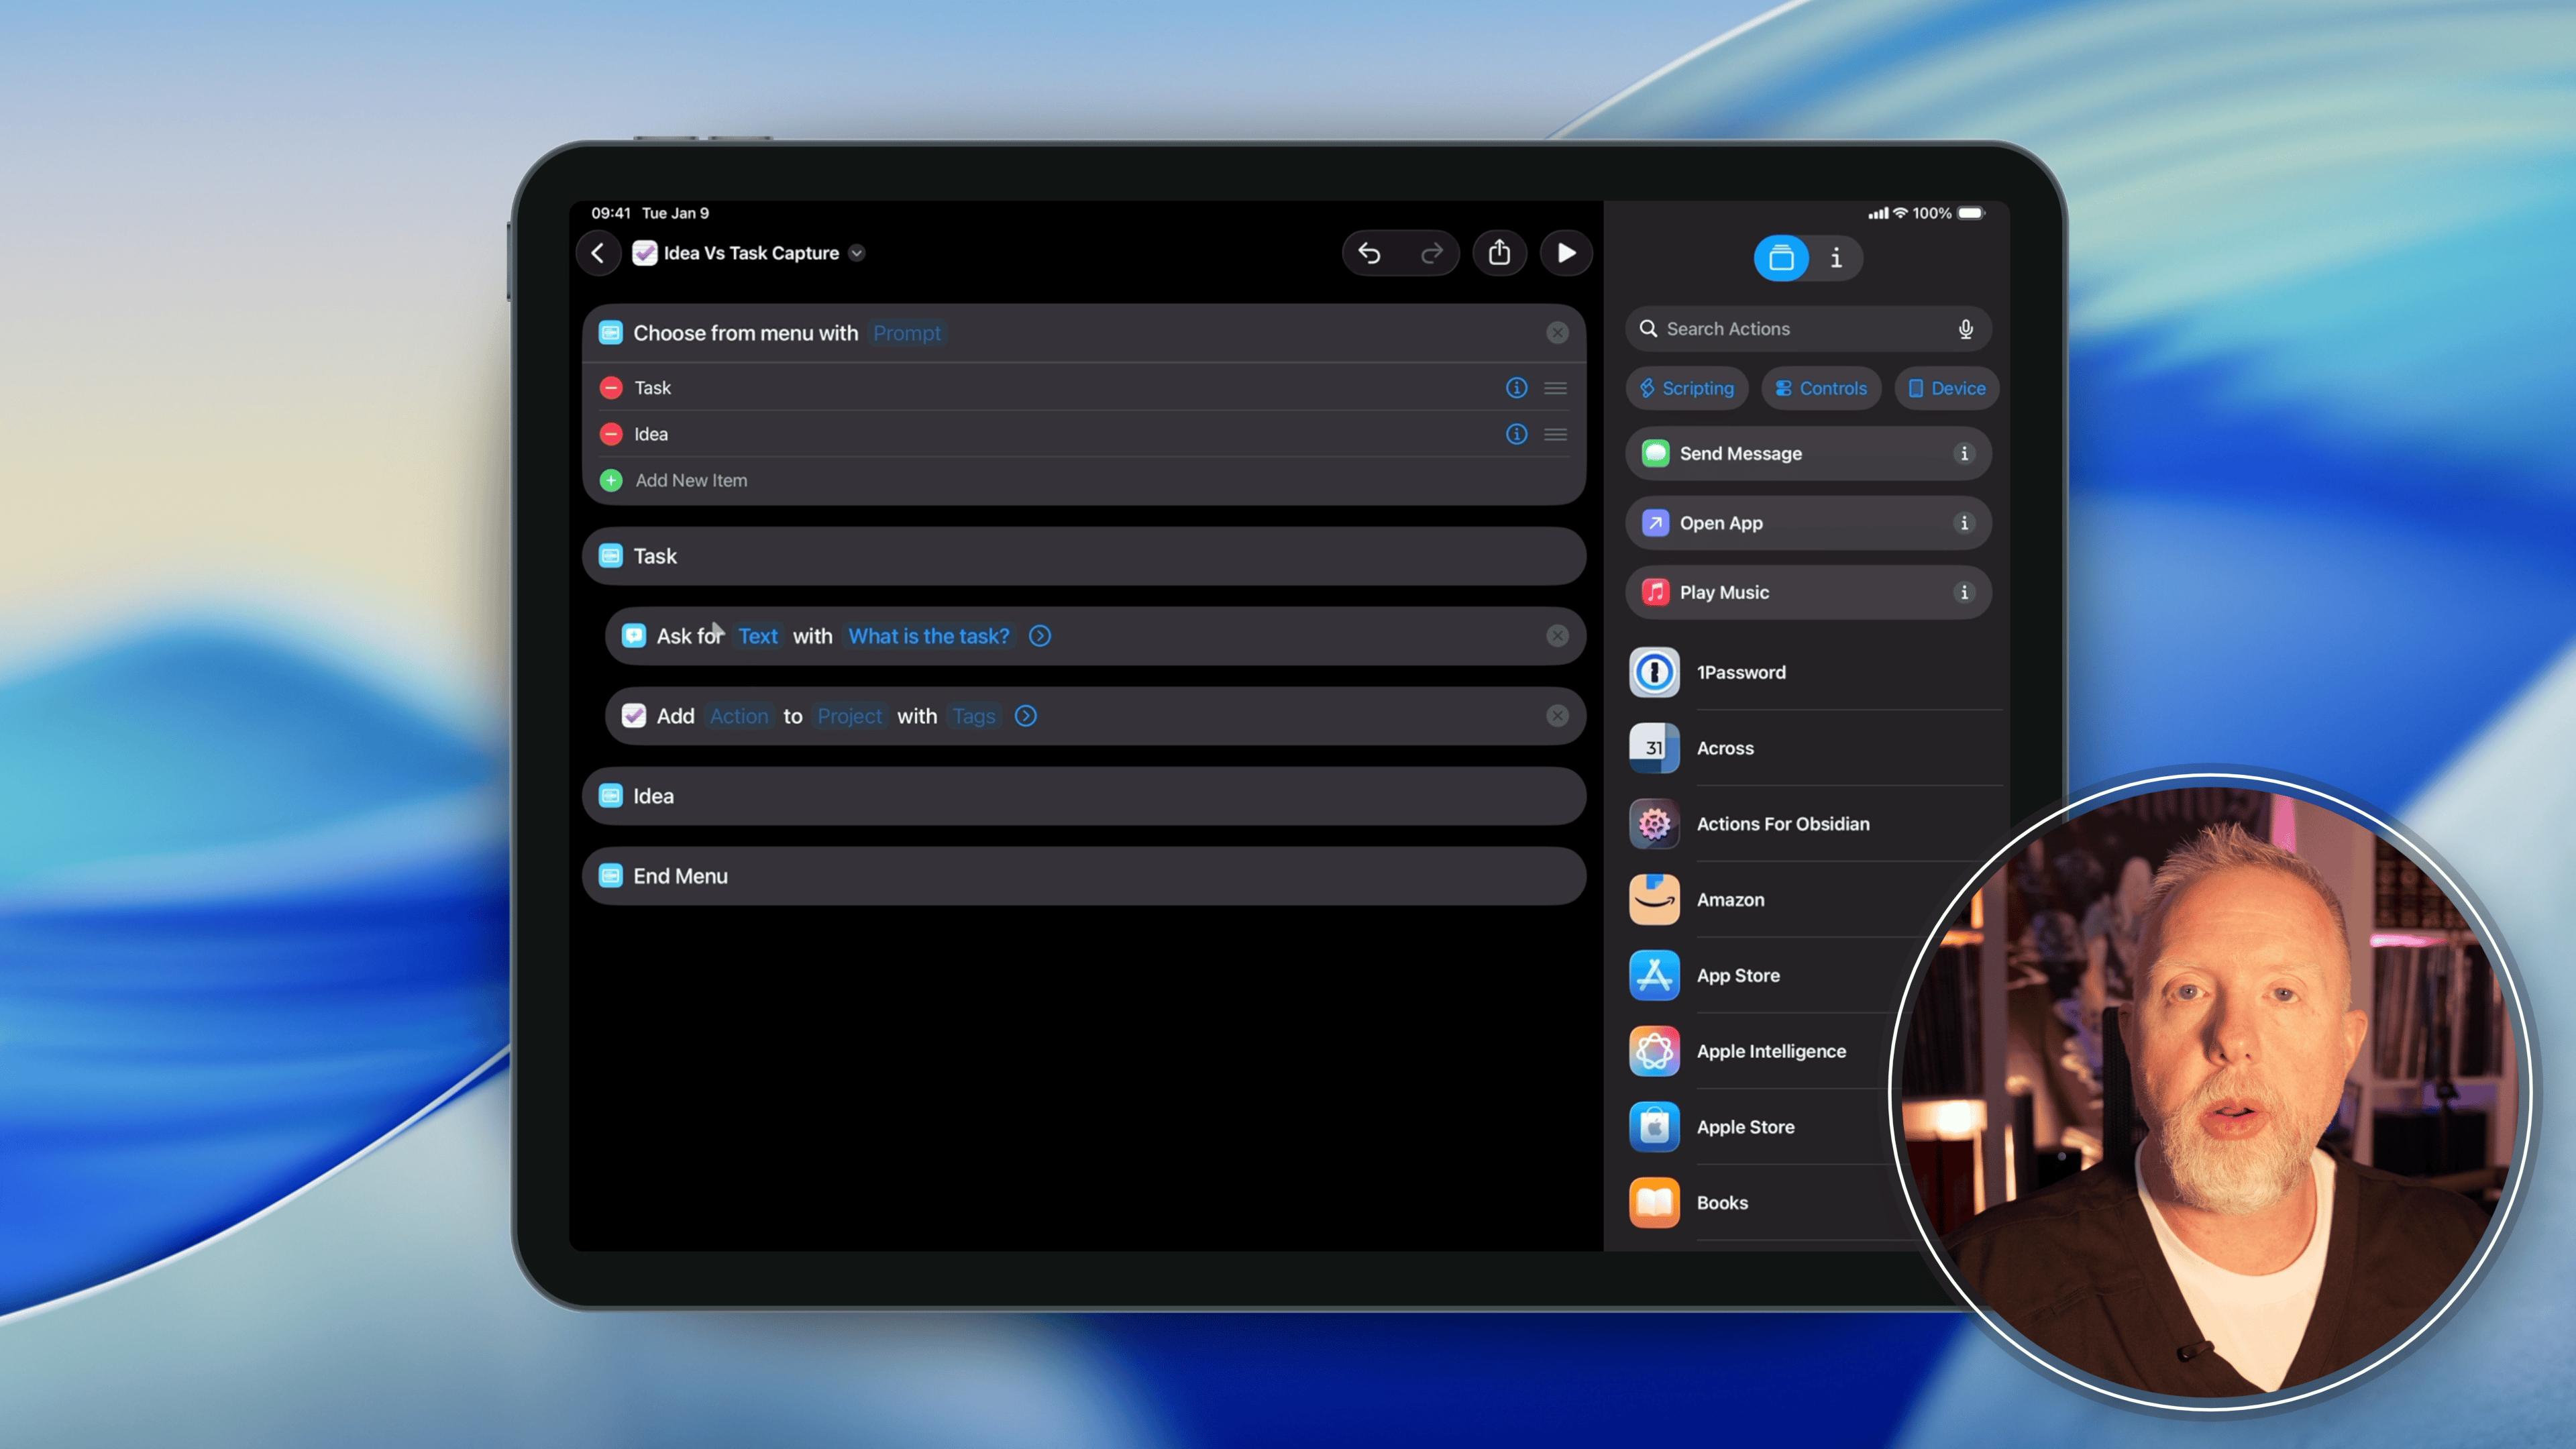Tap the microphone dictation icon
The image size is (2576, 1449).
(1965, 329)
